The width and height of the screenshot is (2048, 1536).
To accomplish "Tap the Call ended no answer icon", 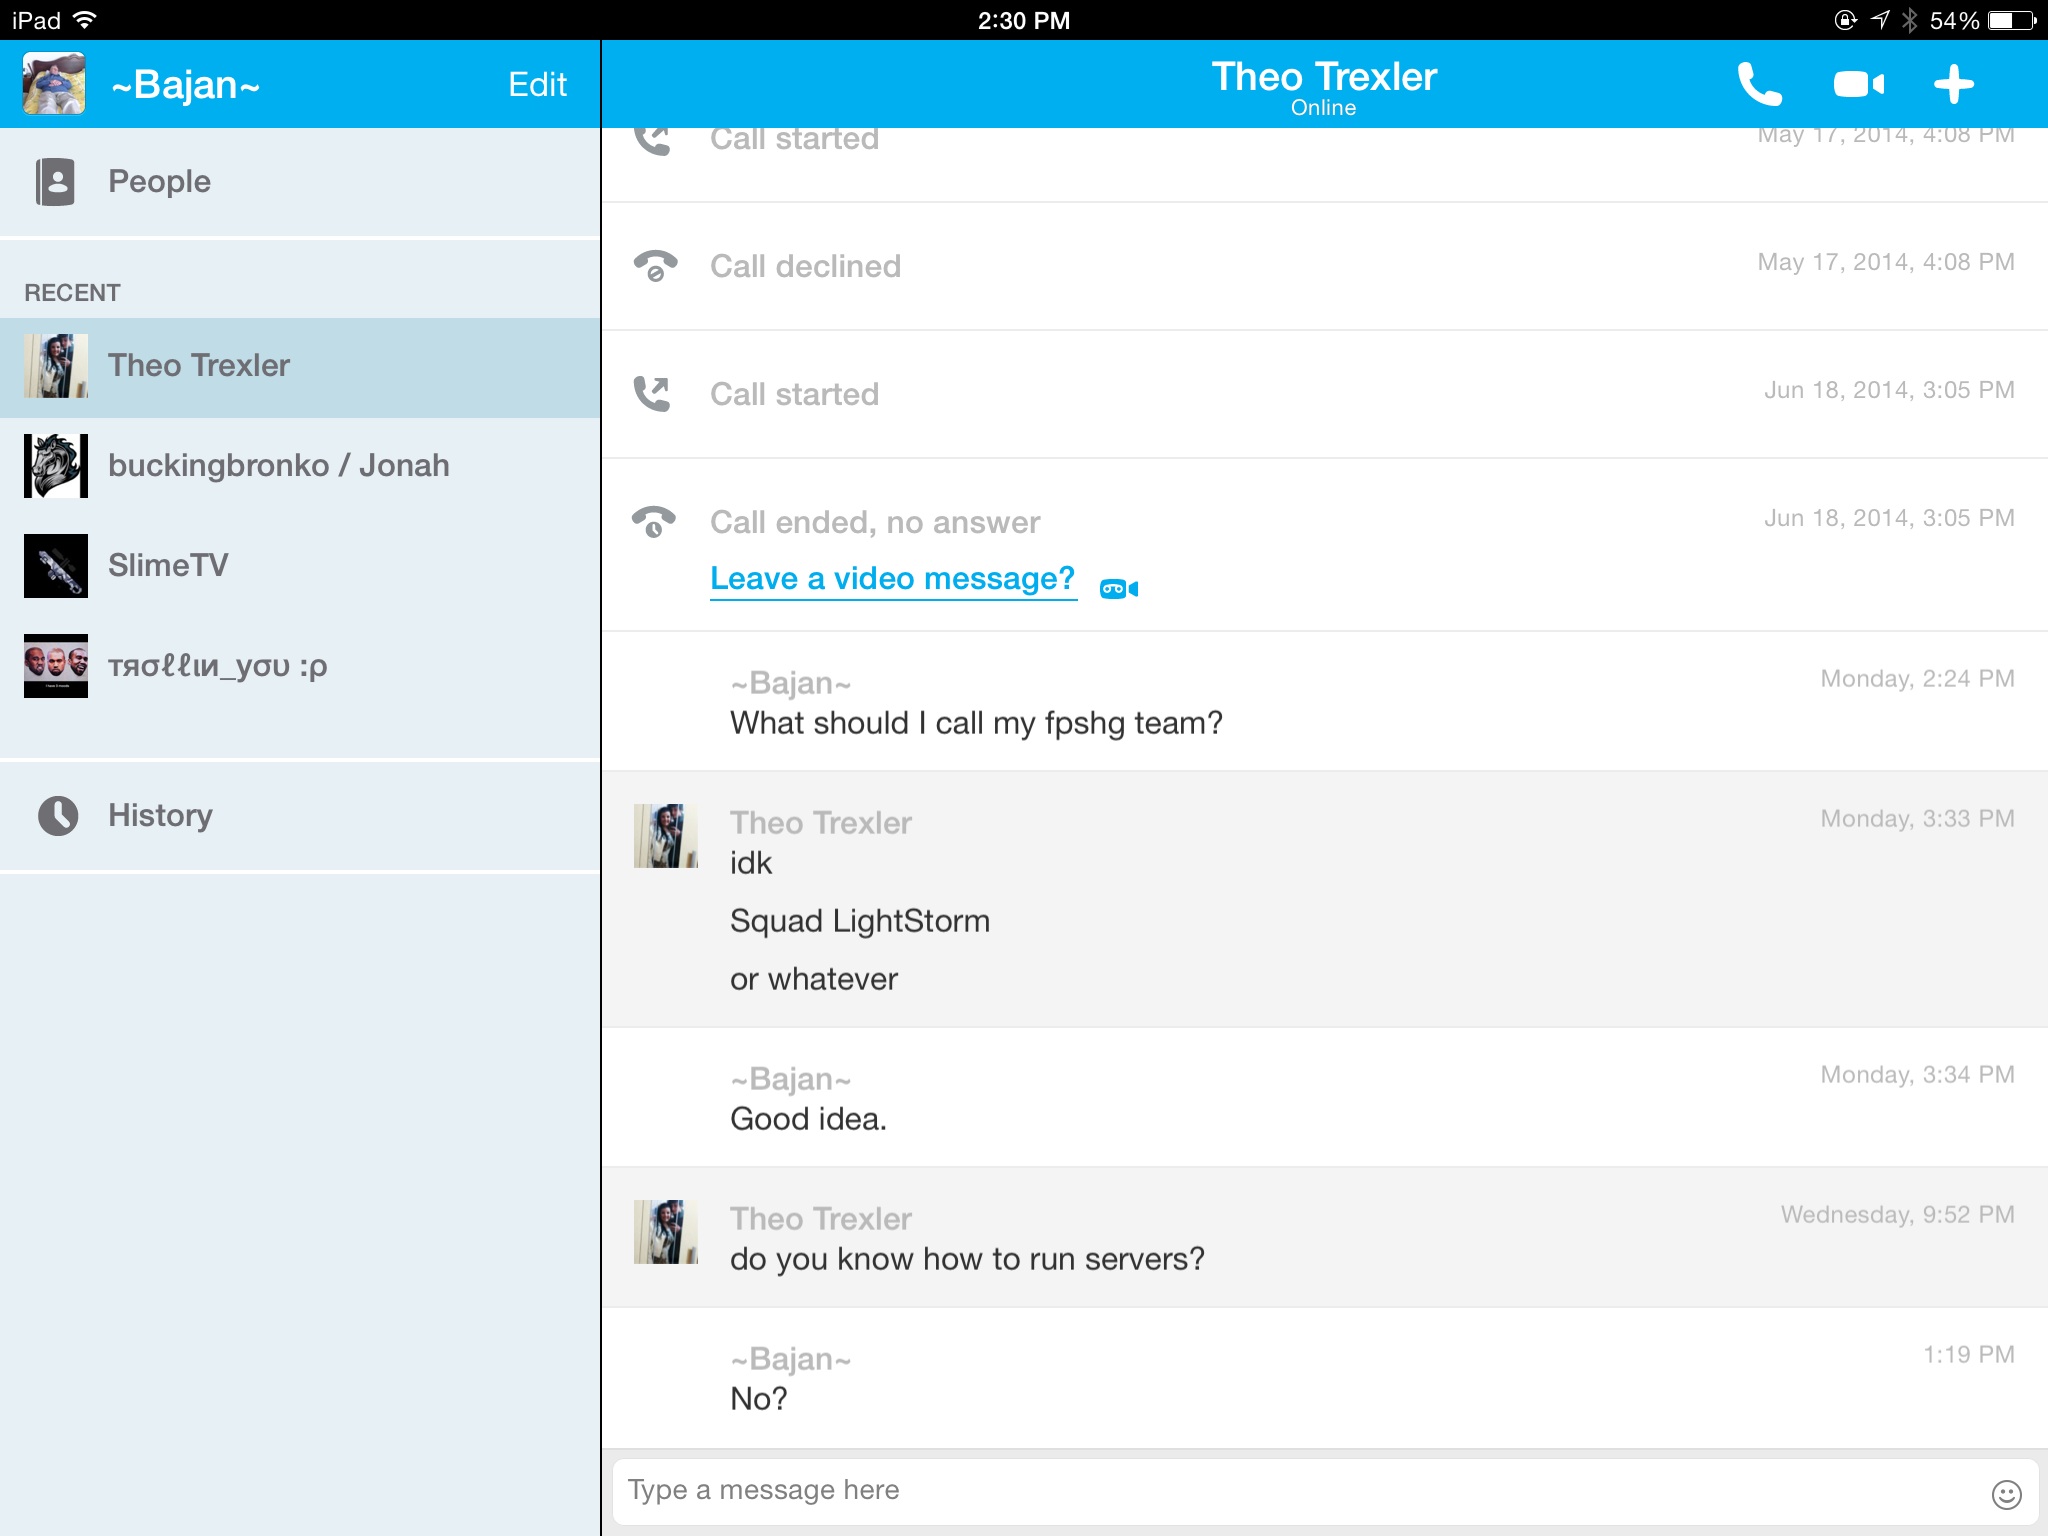I will point(653,522).
